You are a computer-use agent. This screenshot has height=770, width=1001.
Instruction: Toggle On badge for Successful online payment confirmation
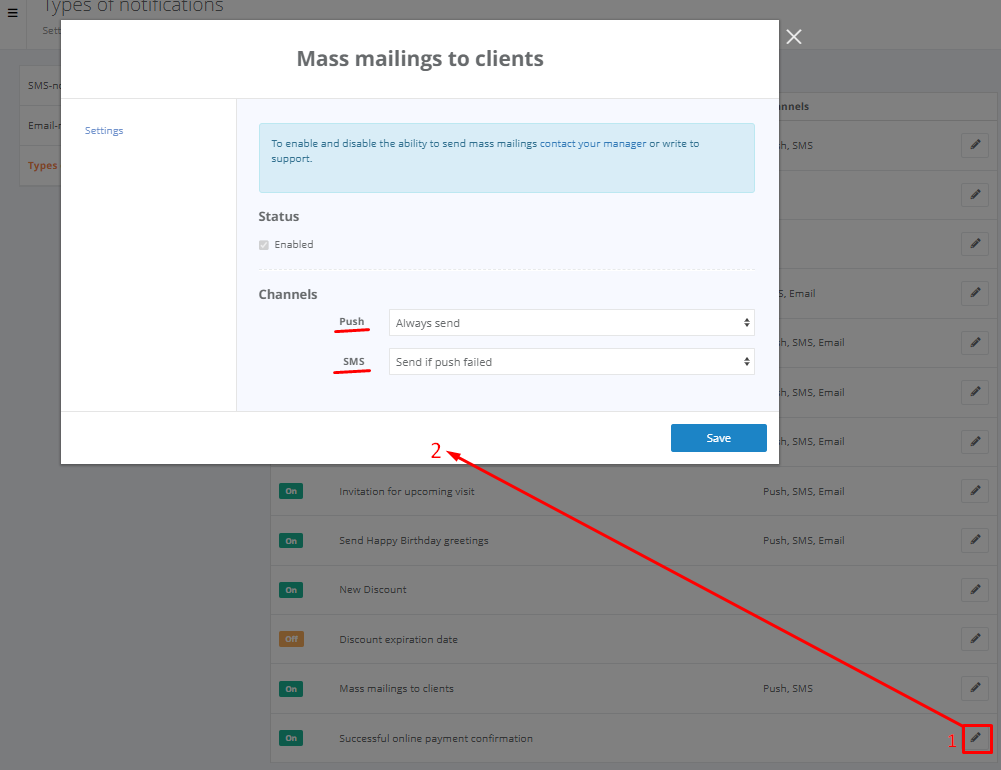click(x=291, y=738)
